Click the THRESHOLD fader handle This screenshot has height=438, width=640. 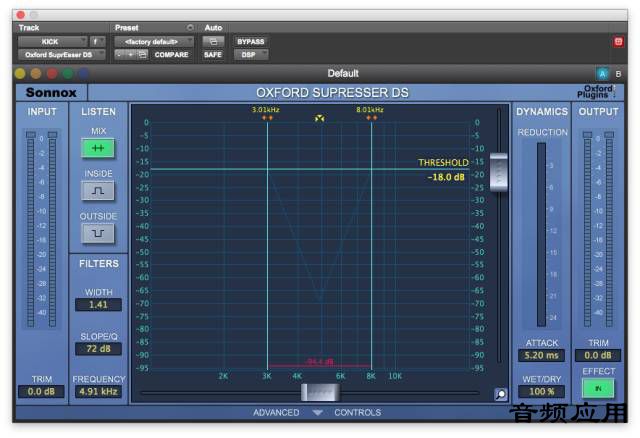498,172
